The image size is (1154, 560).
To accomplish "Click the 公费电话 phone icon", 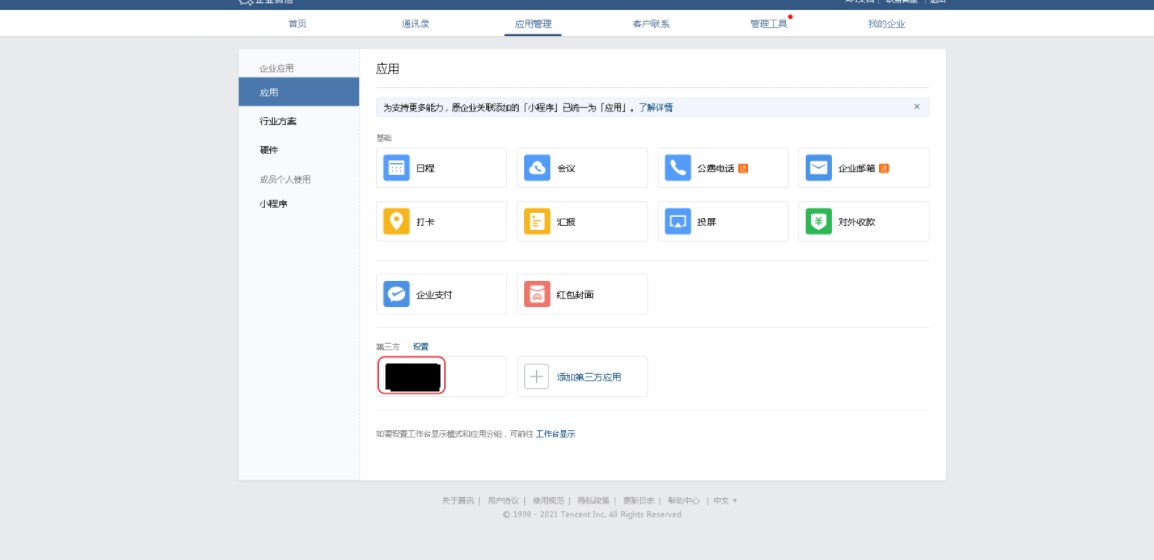I will (678, 168).
